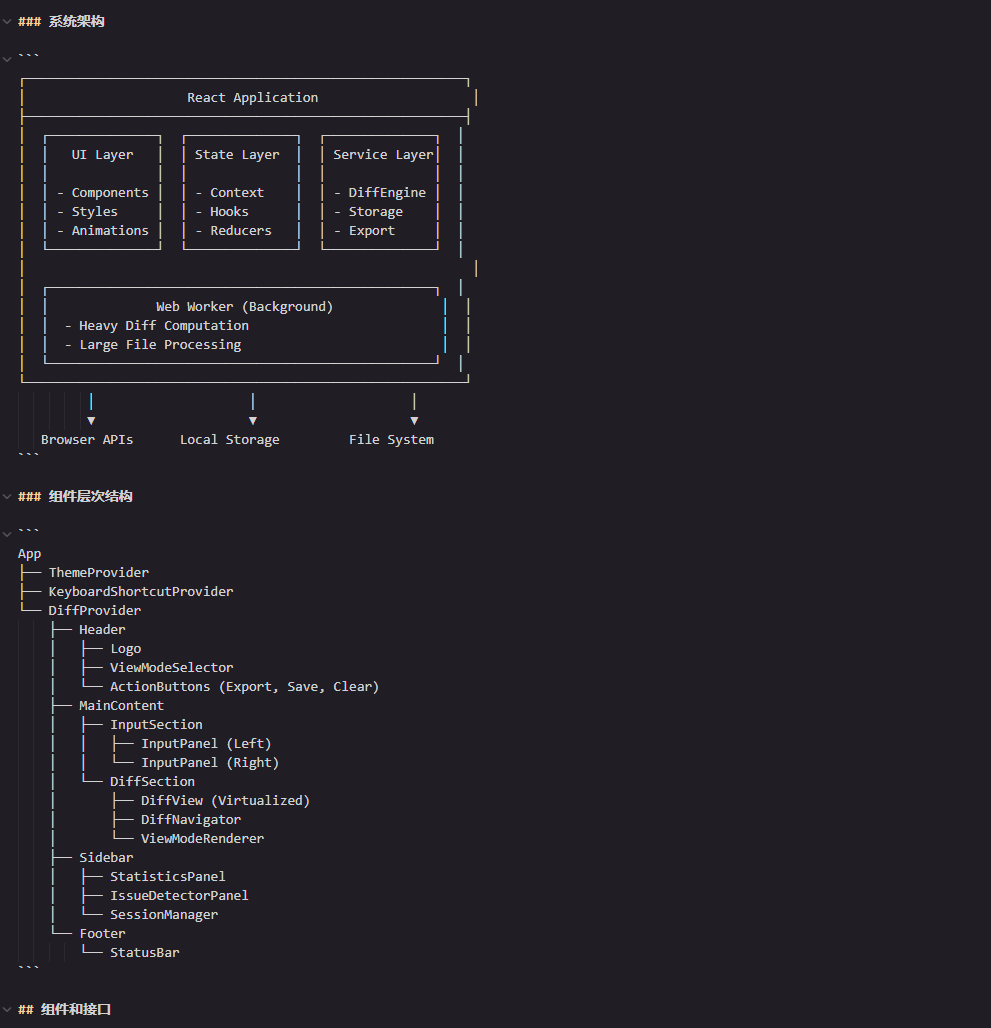This screenshot has height=1028, width=991.
Task: Click the StatusBar tree line
Action: [x=145, y=953]
